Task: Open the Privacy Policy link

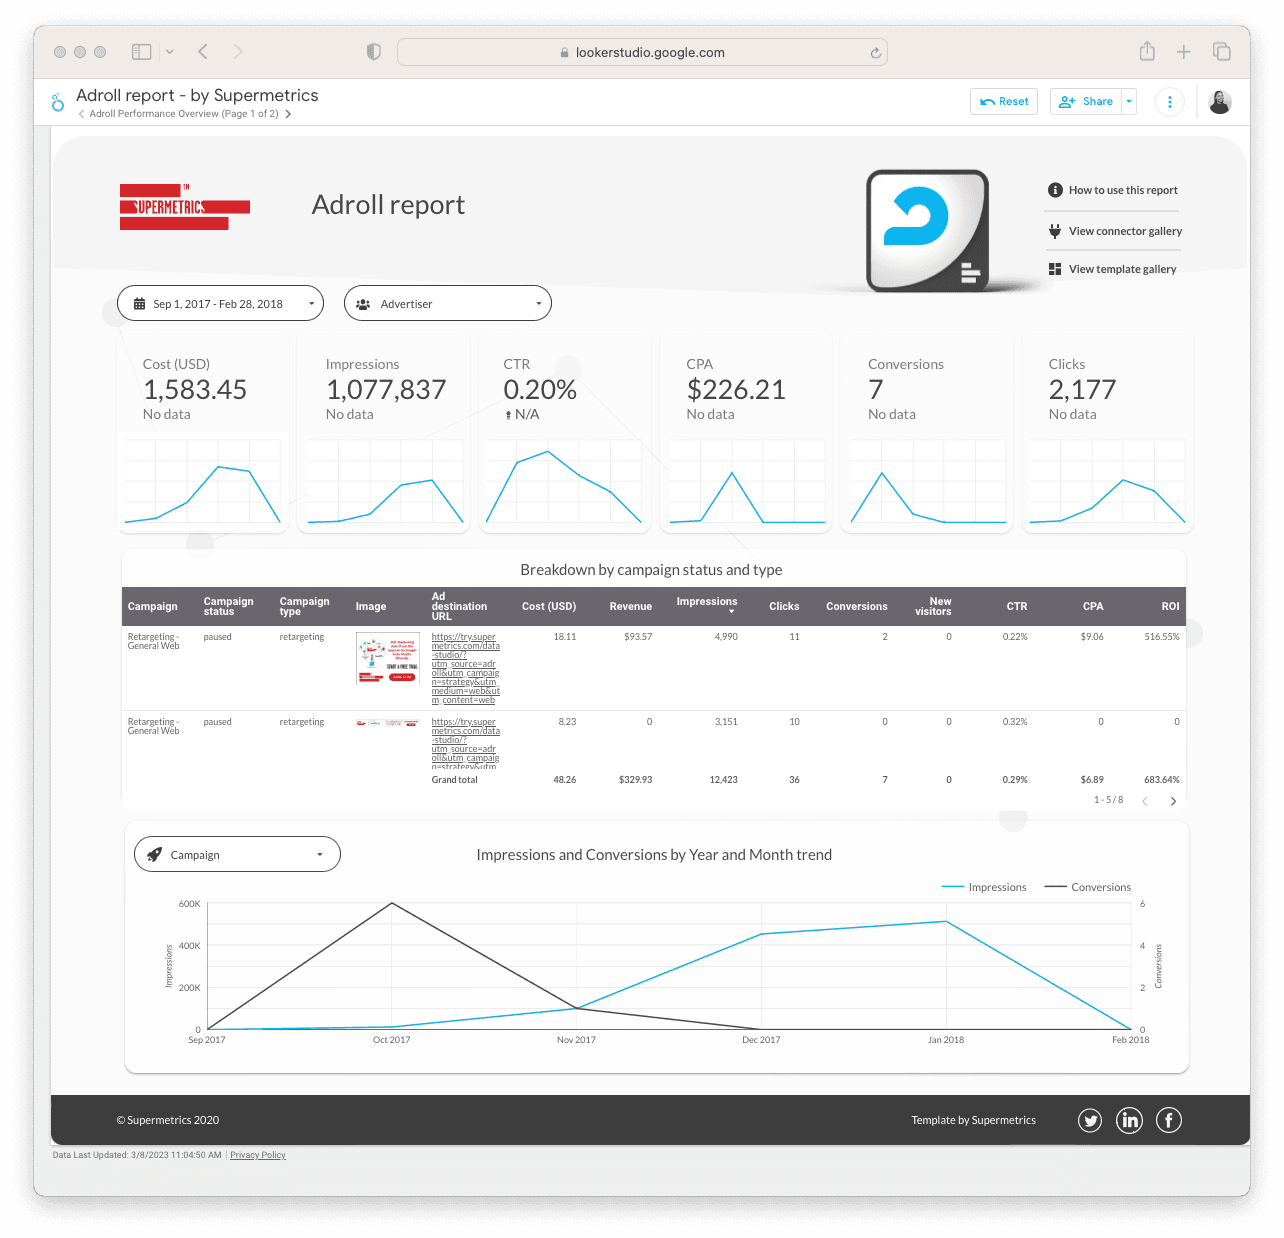Action: [258, 1155]
